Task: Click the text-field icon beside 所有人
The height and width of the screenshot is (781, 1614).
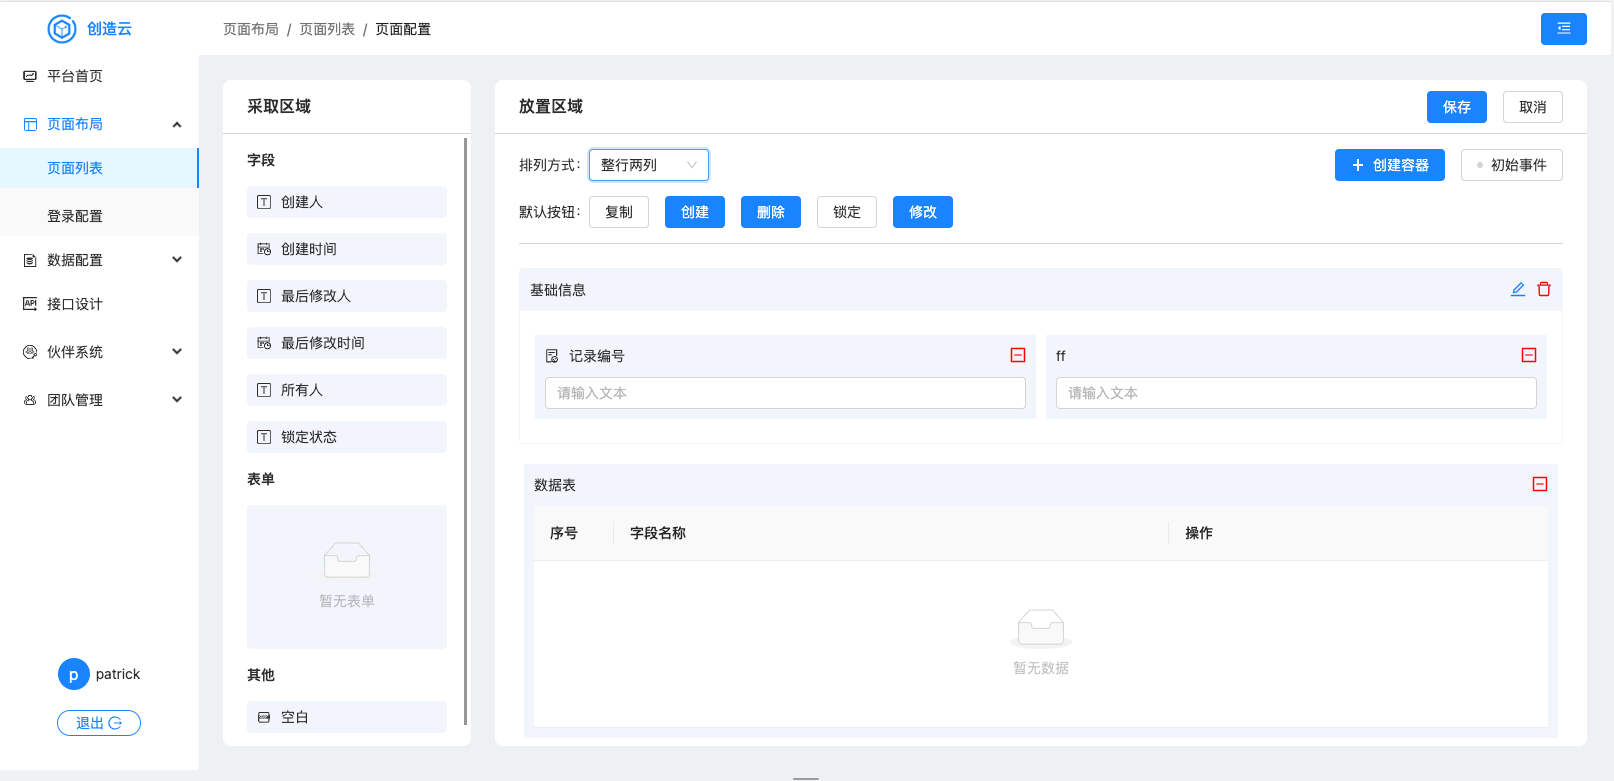Action: click(264, 390)
